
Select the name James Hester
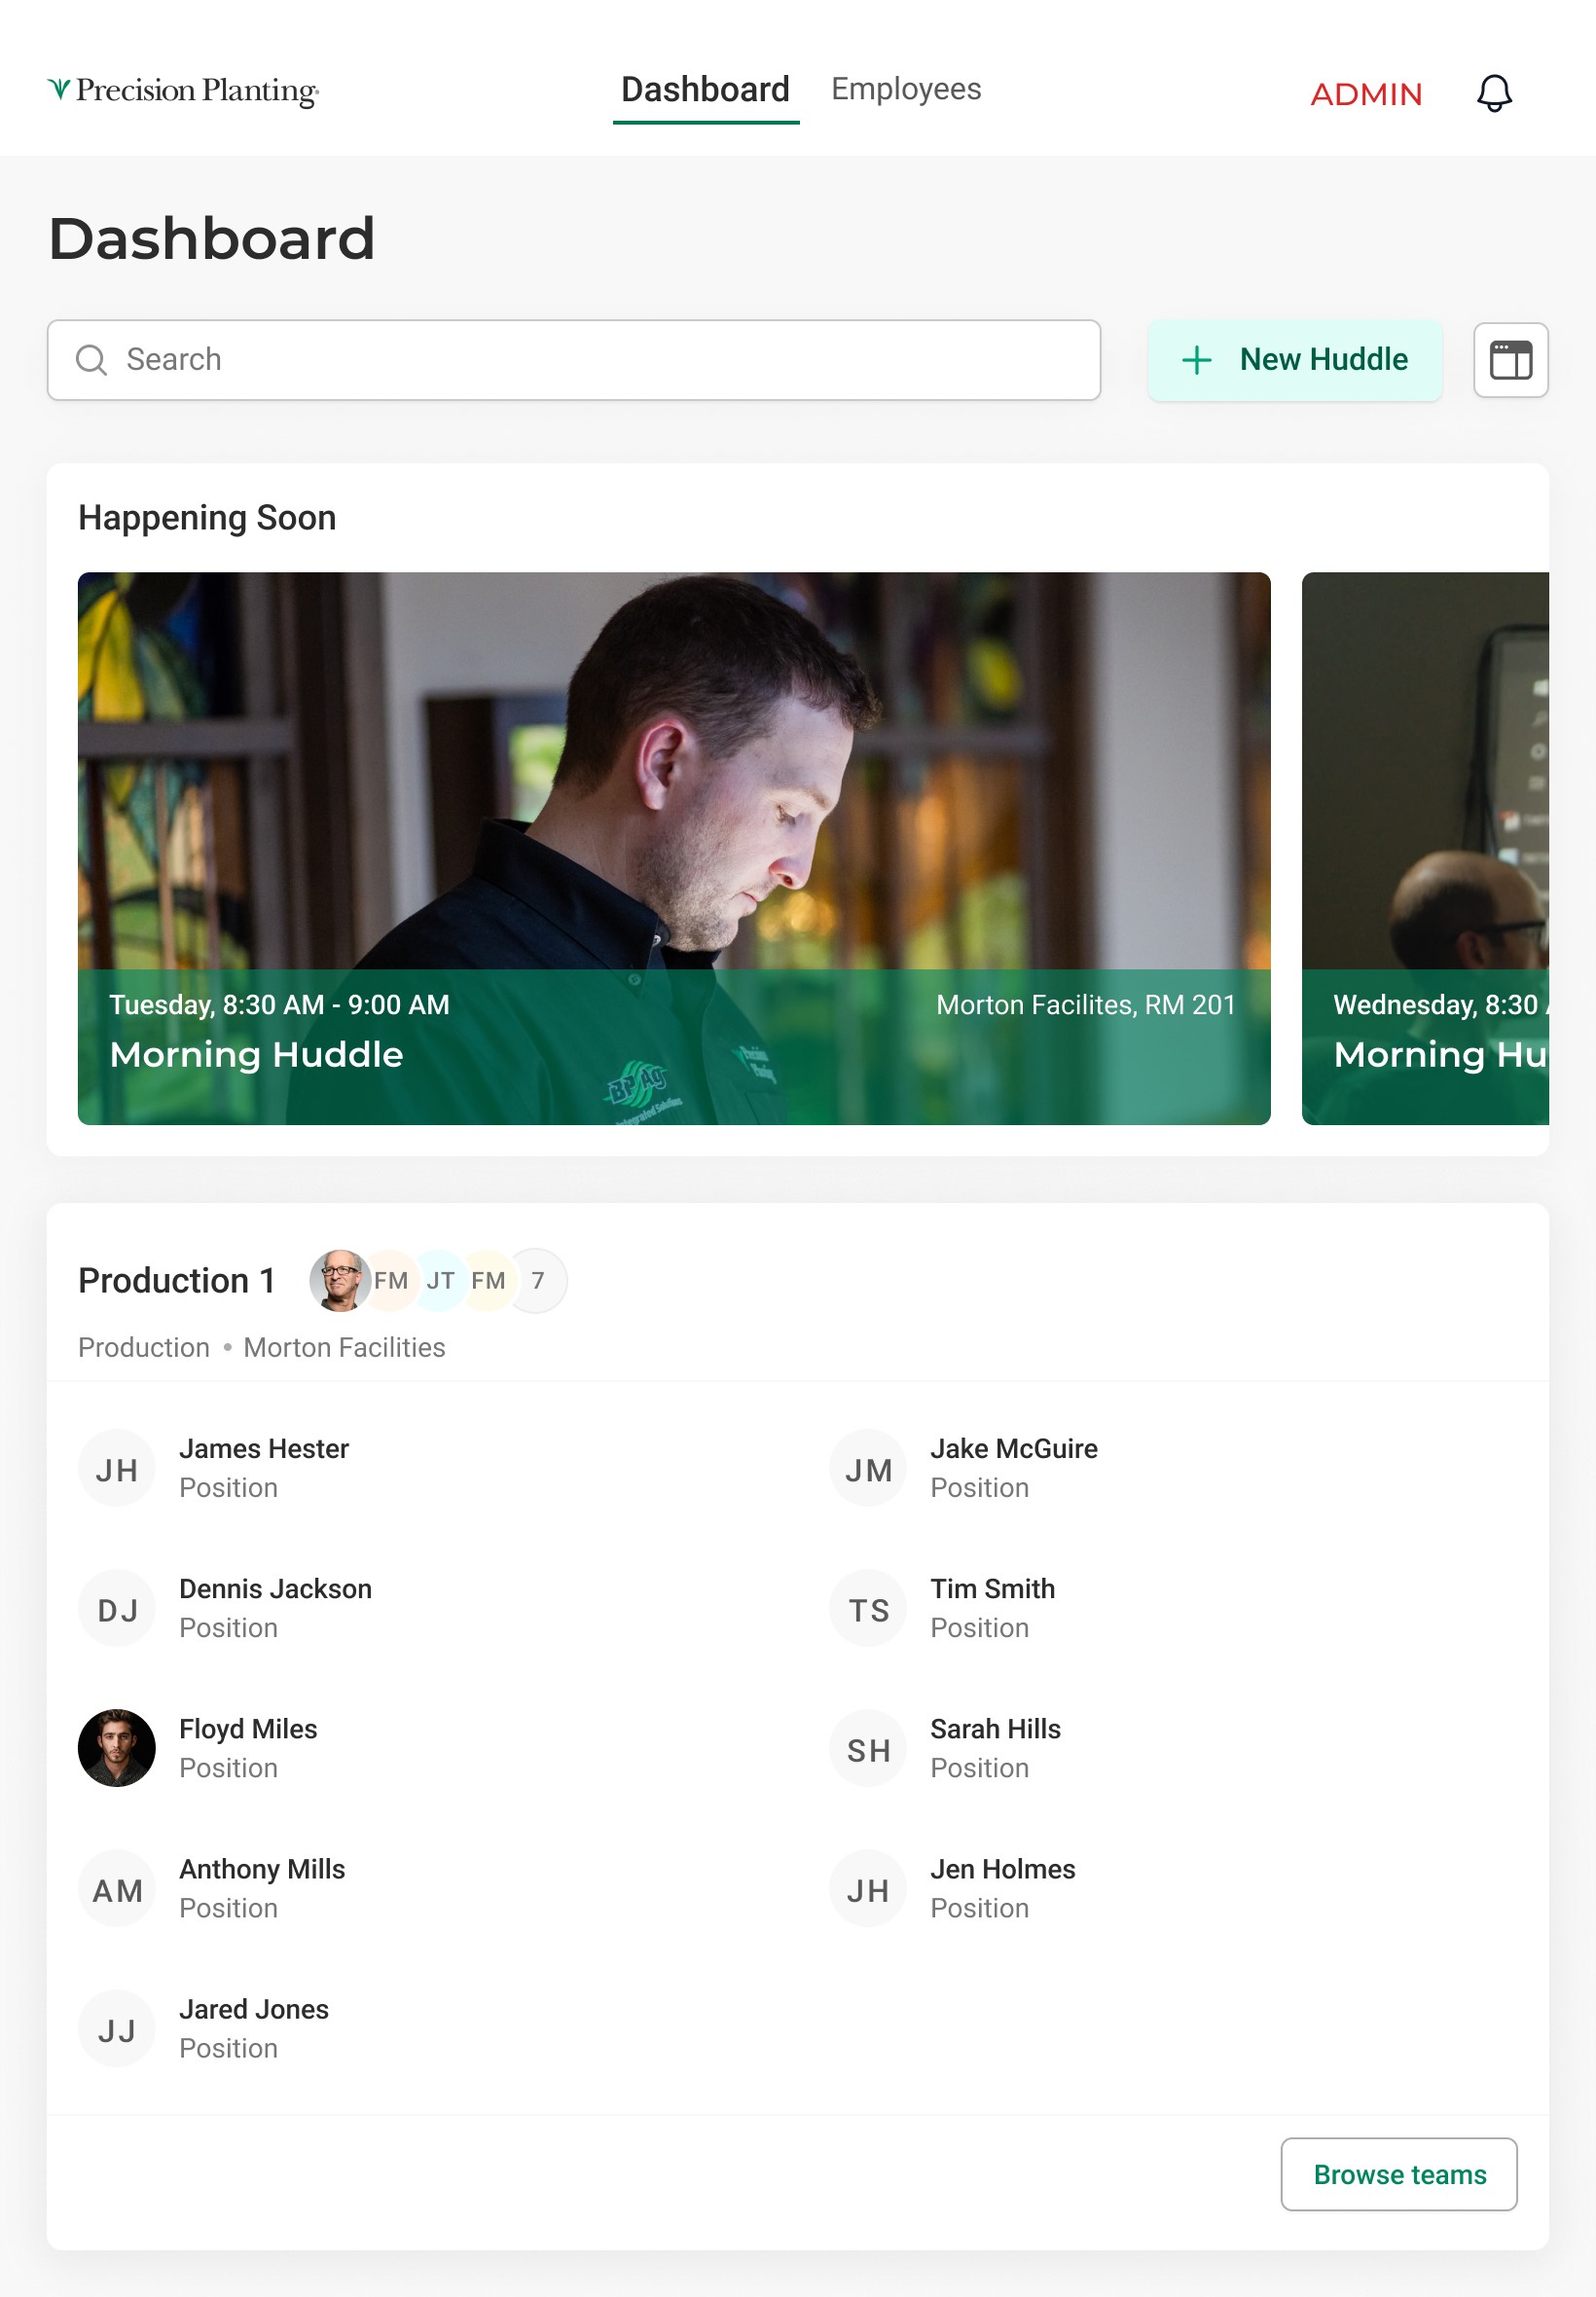[x=264, y=1449]
